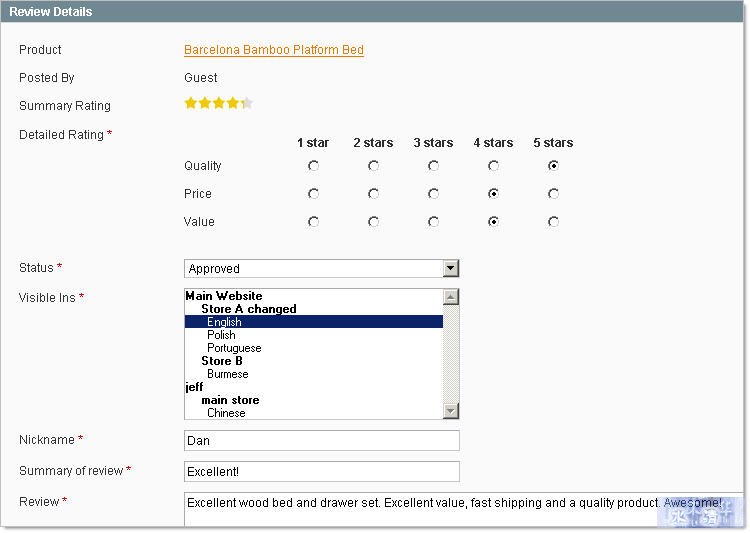Select 3 stars for Price
Image resolution: width=750 pixels, height=533 pixels.
click(x=433, y=194)
